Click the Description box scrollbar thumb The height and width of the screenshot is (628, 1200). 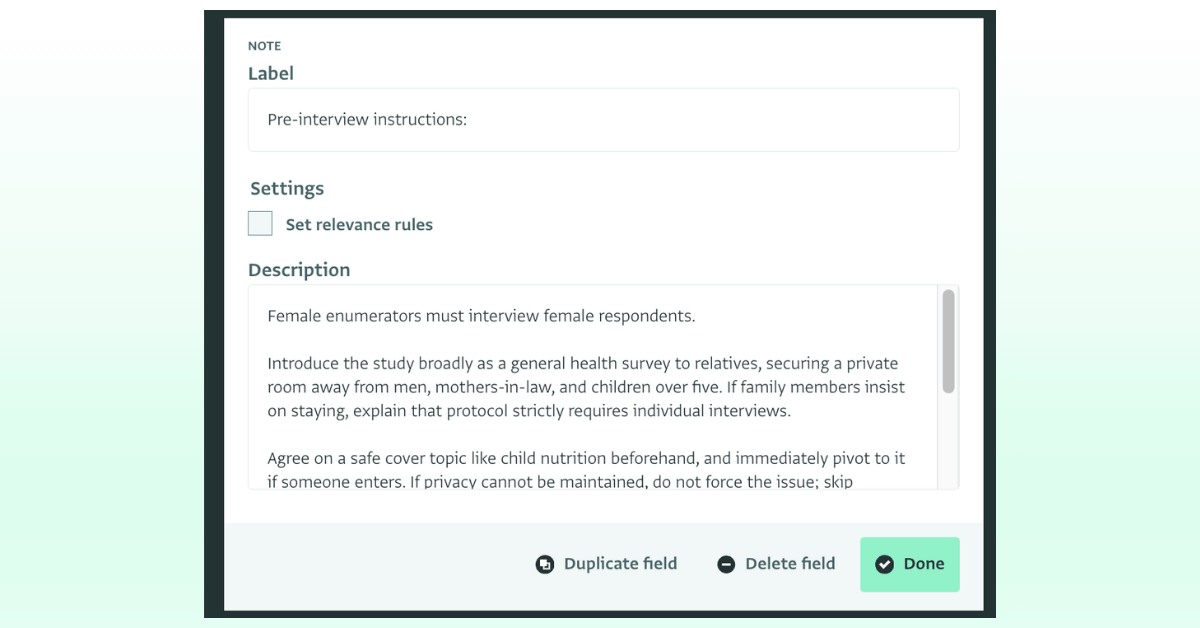948,341
